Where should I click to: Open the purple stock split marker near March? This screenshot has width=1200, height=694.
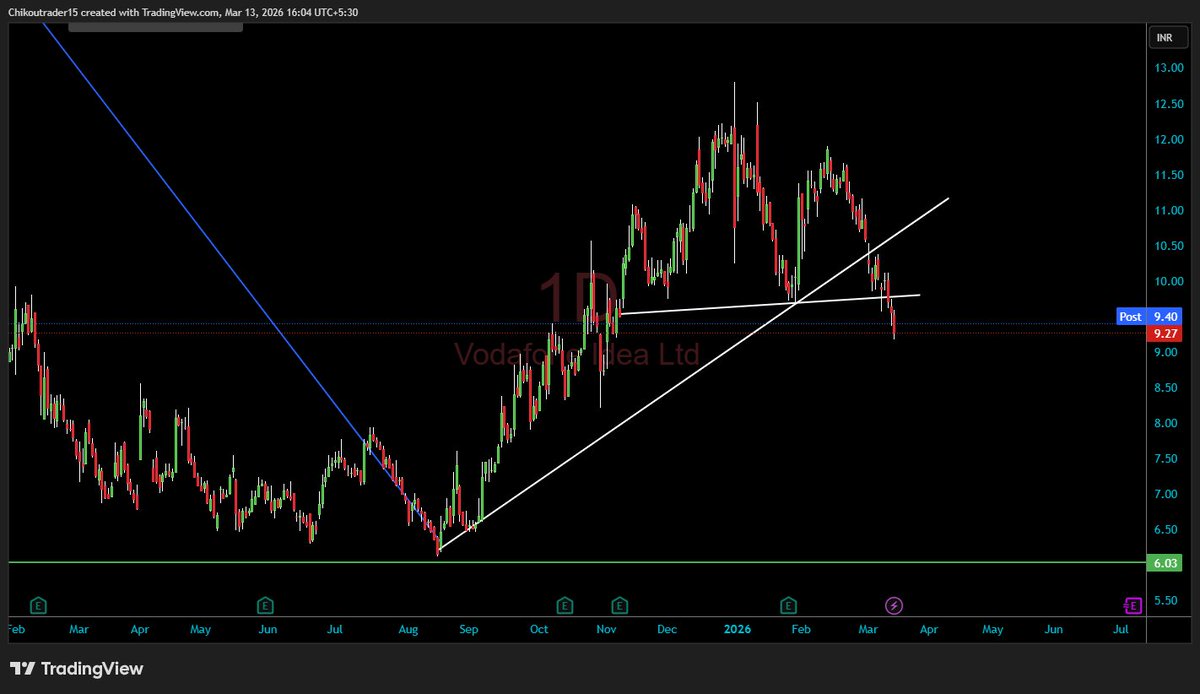894,605
